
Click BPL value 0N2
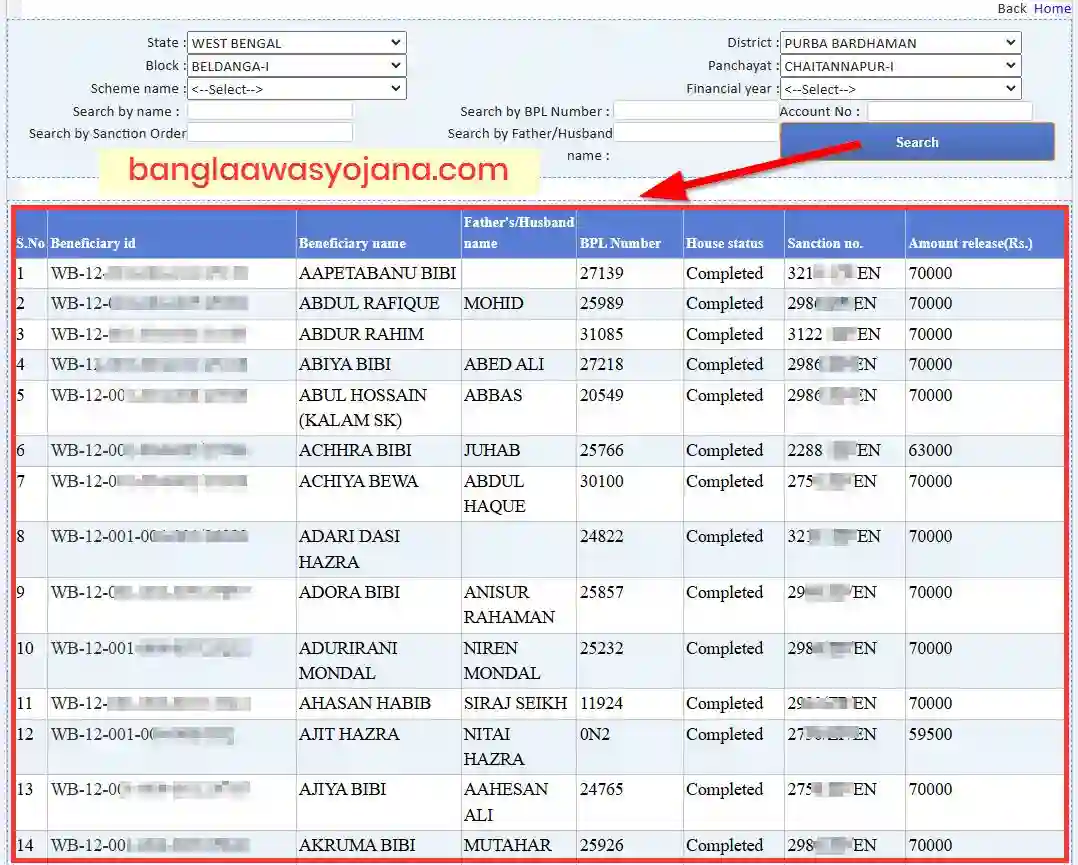click(595, 734)
